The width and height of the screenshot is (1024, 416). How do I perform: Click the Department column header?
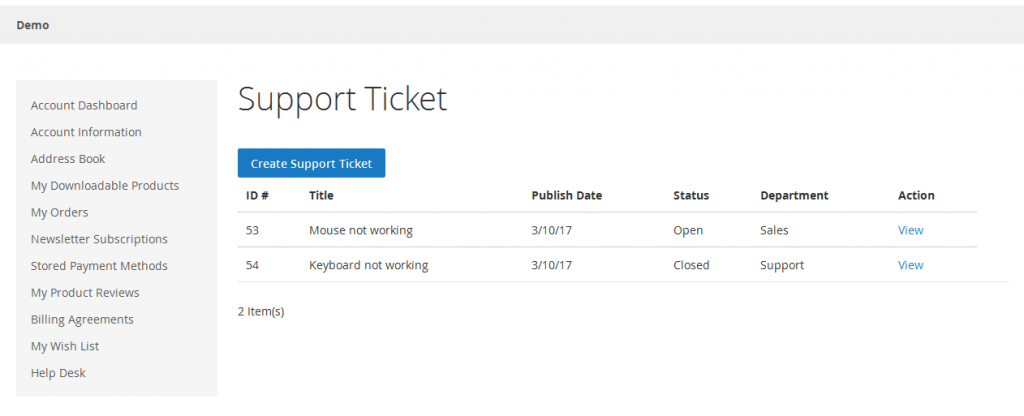coord(794,195)
